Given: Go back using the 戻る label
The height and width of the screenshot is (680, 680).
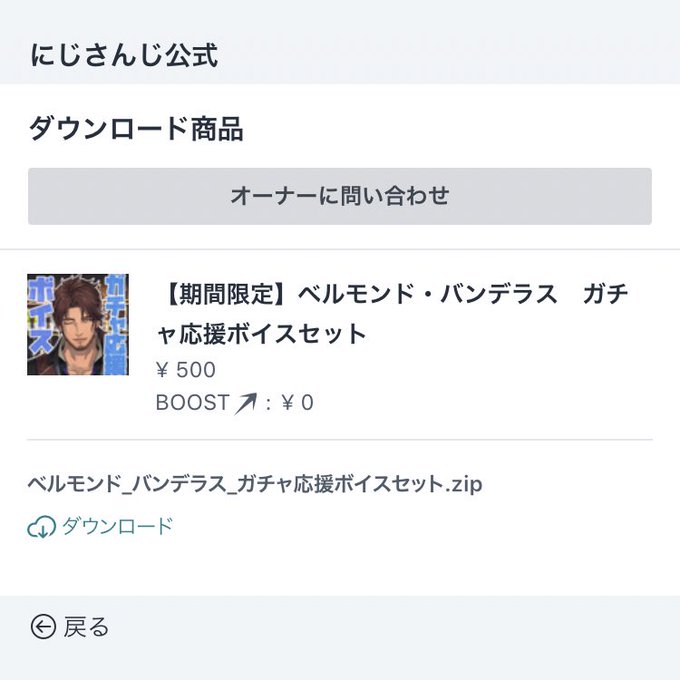Looking at the screenshot, I should [86, 627].
